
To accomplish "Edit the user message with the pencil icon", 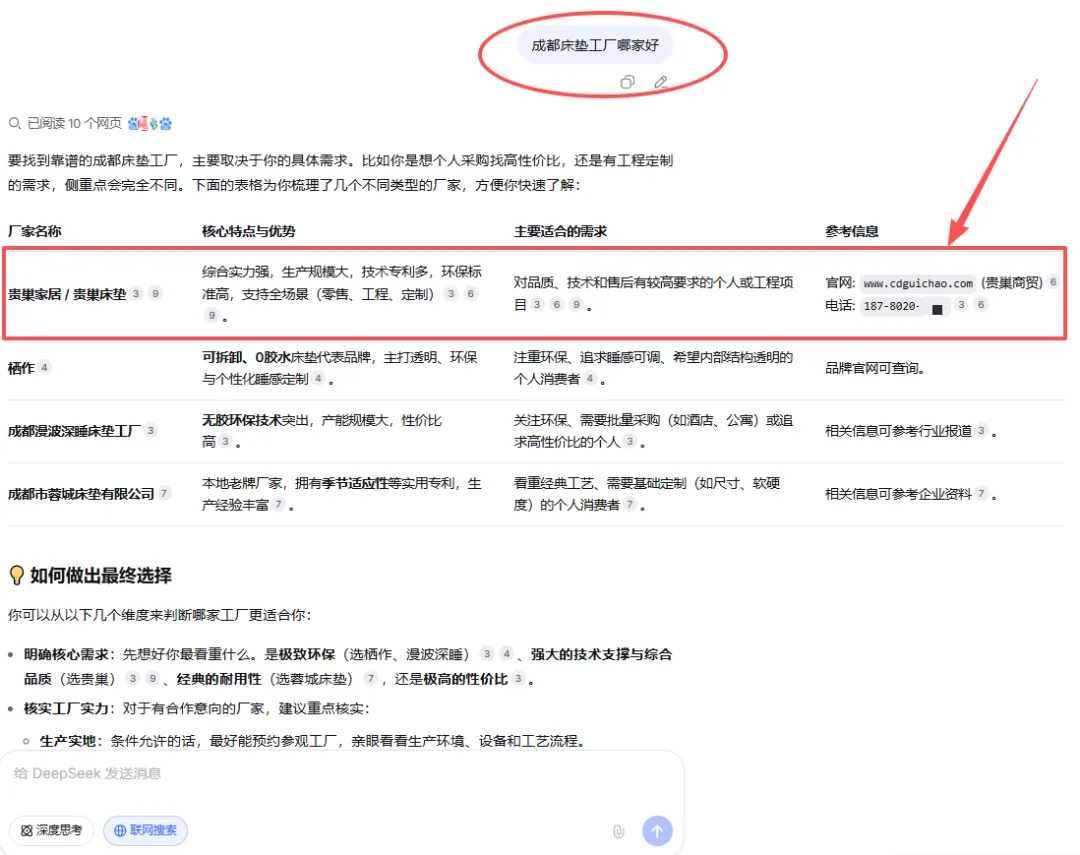I will pos(661,83).
